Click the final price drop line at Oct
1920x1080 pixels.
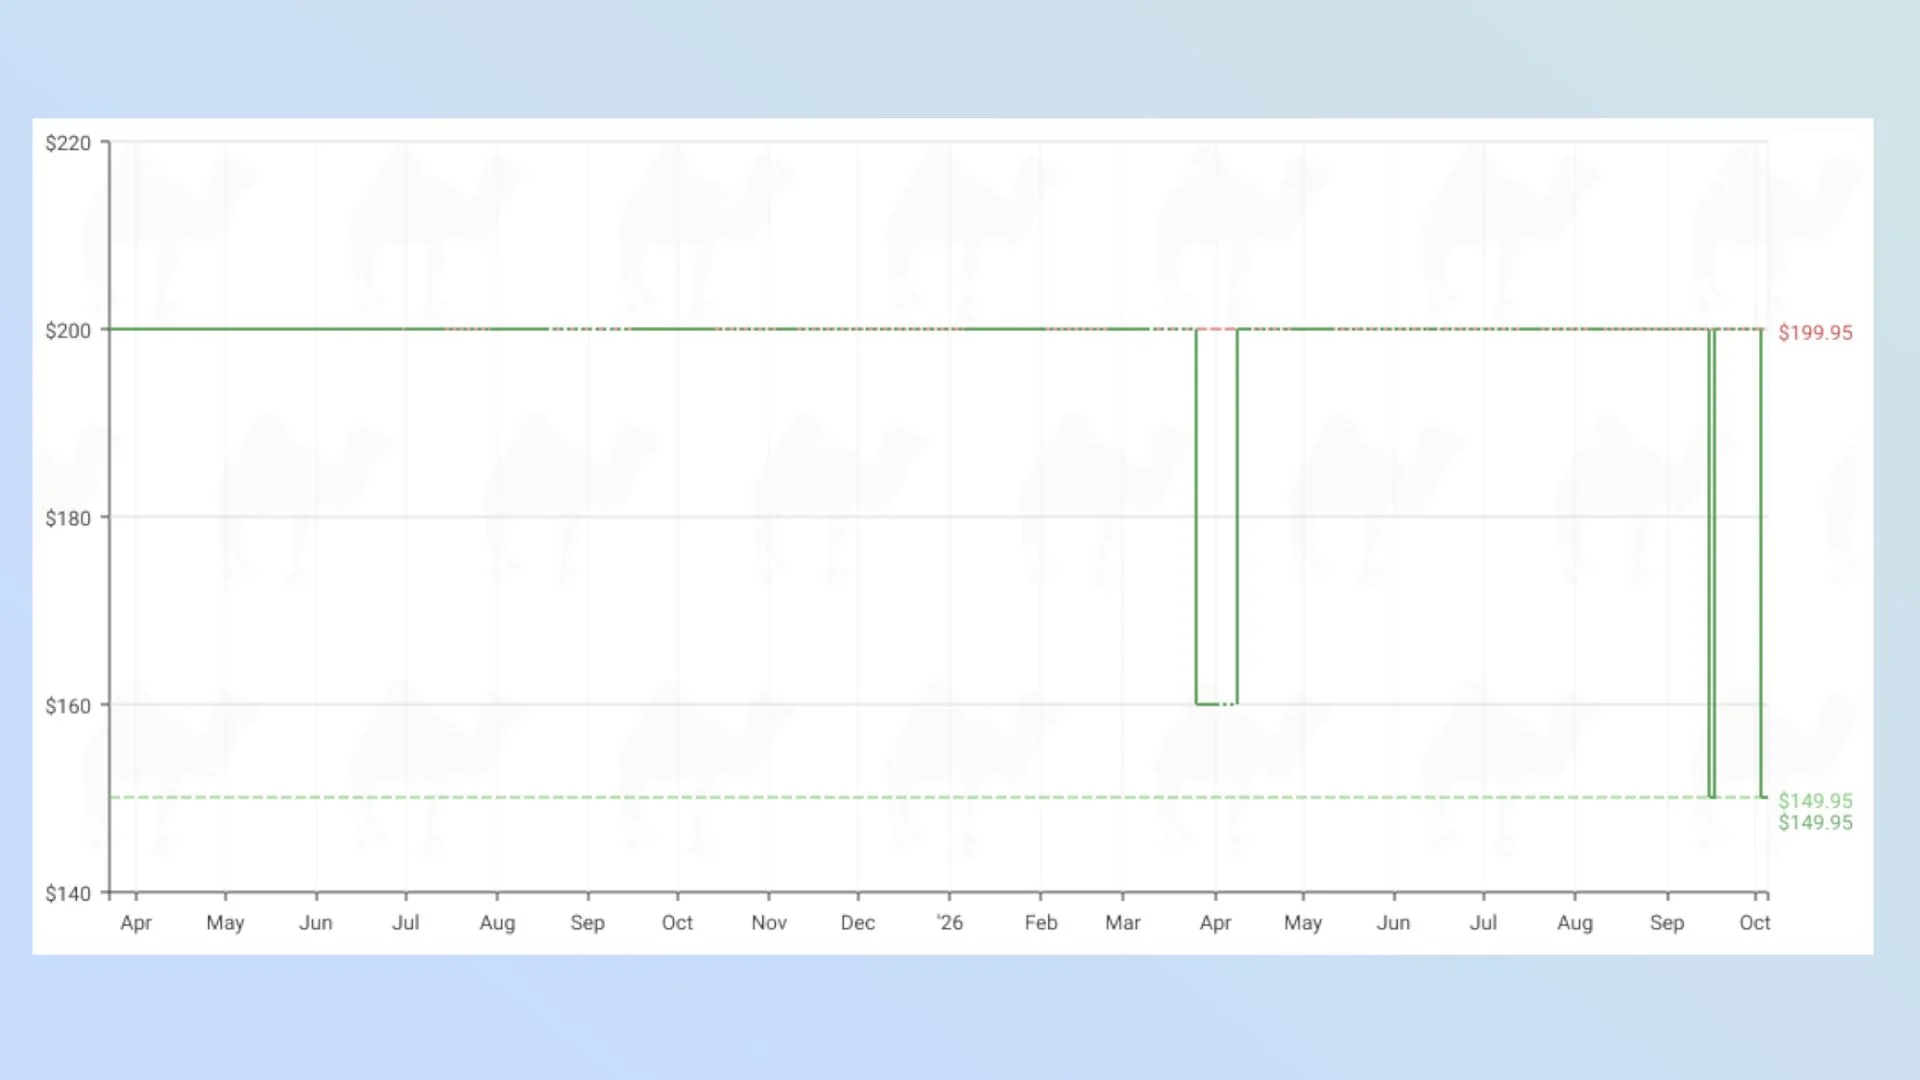[1761, 563]
